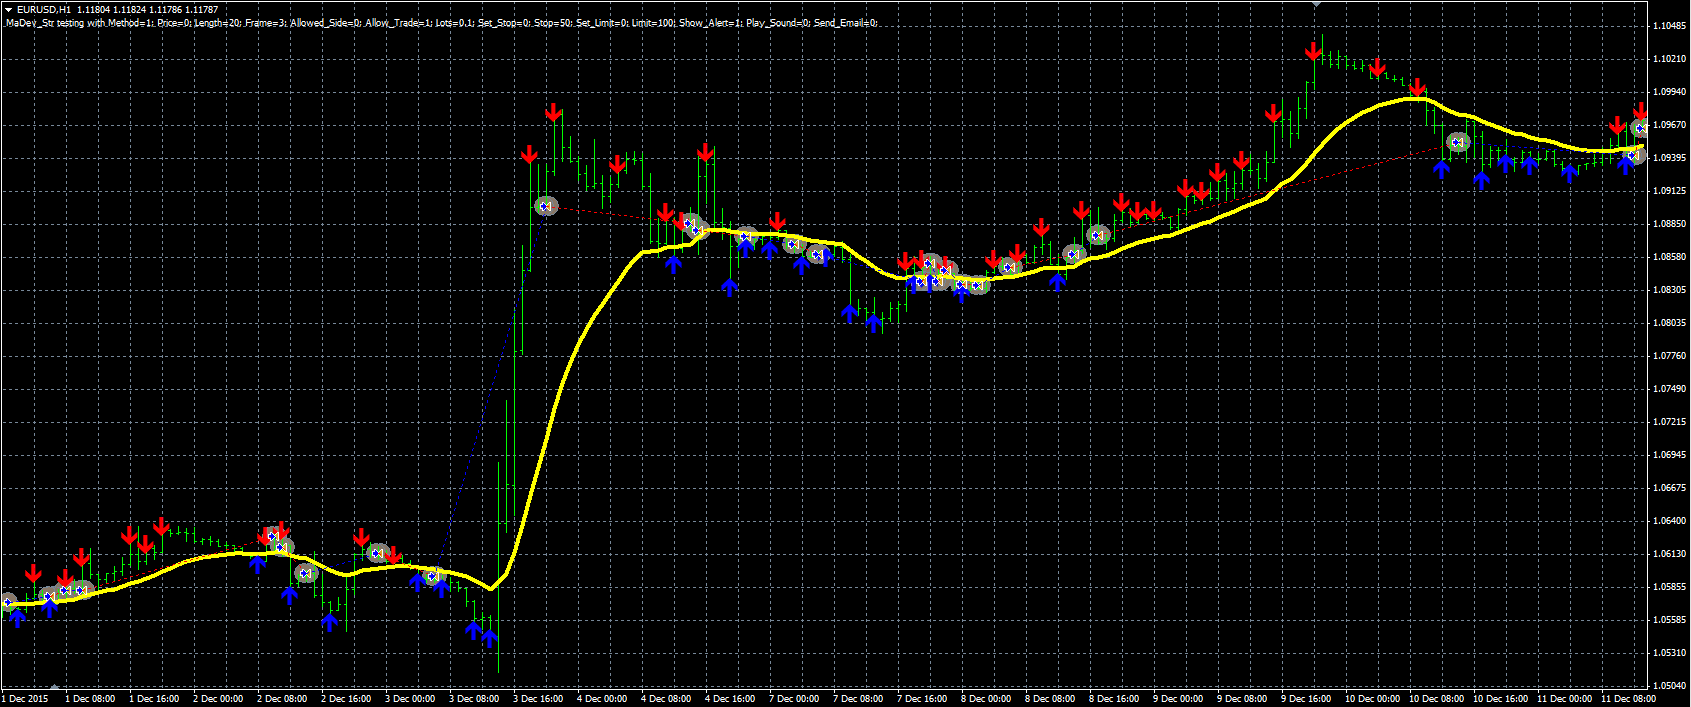
Task: Select the blue buy arrow beside the lowest candle
Action: tap(489, 637)
